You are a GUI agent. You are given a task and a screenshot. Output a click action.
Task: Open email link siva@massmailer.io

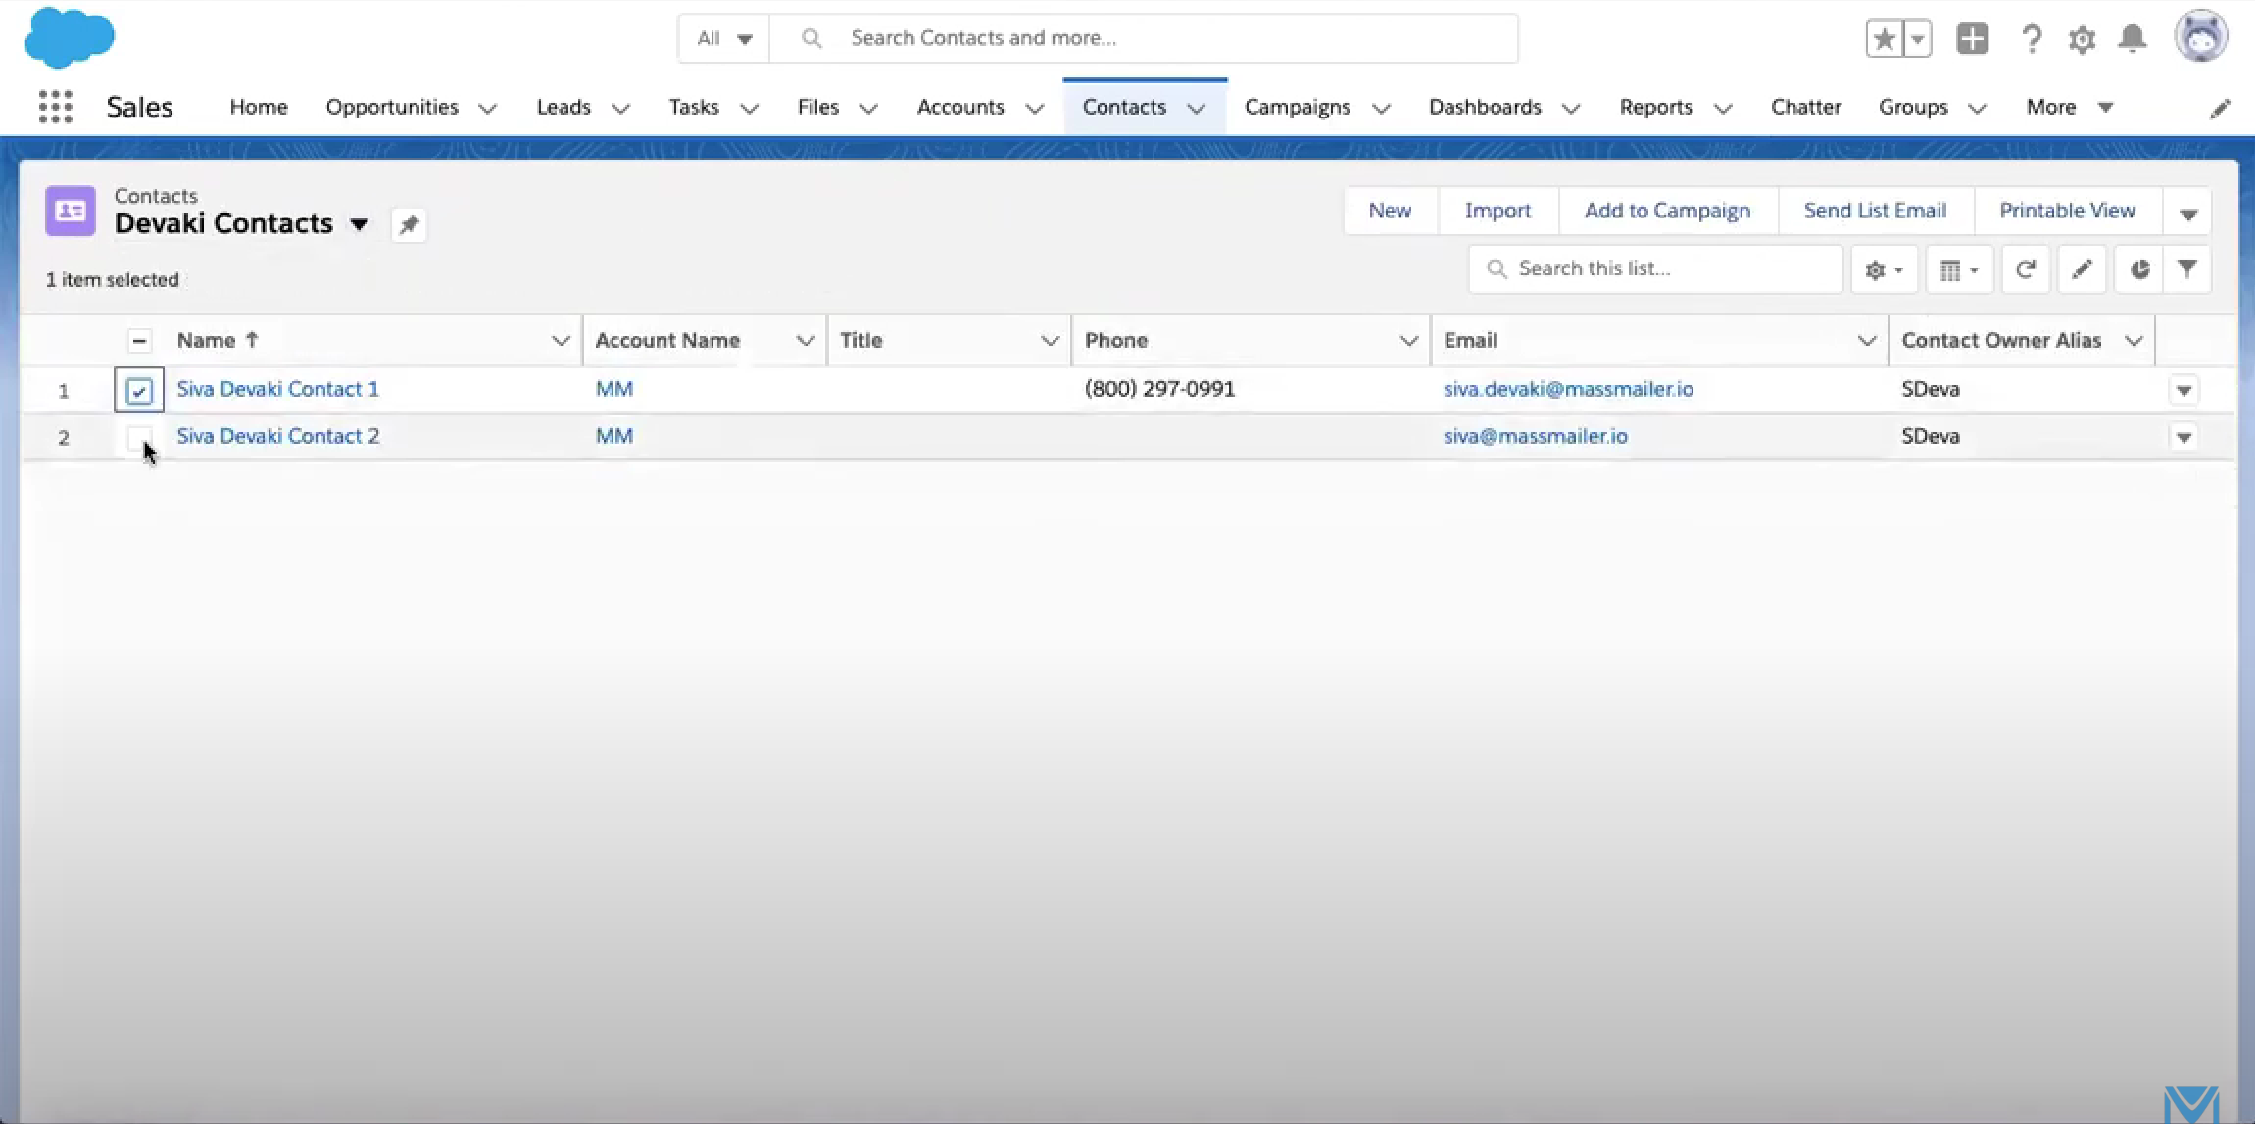(1535, 436)
